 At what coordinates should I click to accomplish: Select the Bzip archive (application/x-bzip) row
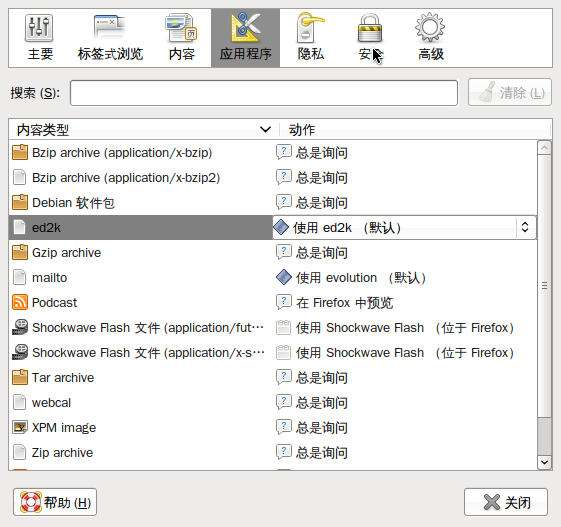tap(273, 153)
